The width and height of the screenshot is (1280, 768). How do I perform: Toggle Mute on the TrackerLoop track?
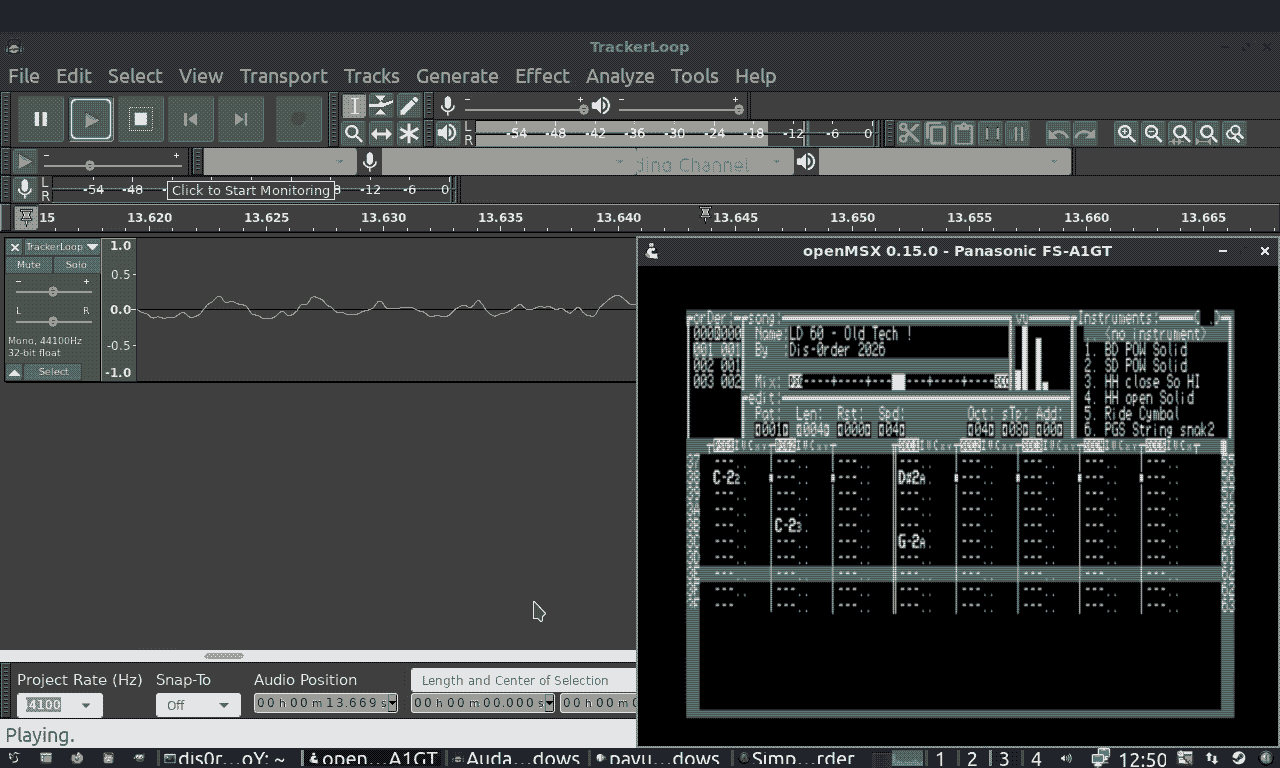coord(29,265)
